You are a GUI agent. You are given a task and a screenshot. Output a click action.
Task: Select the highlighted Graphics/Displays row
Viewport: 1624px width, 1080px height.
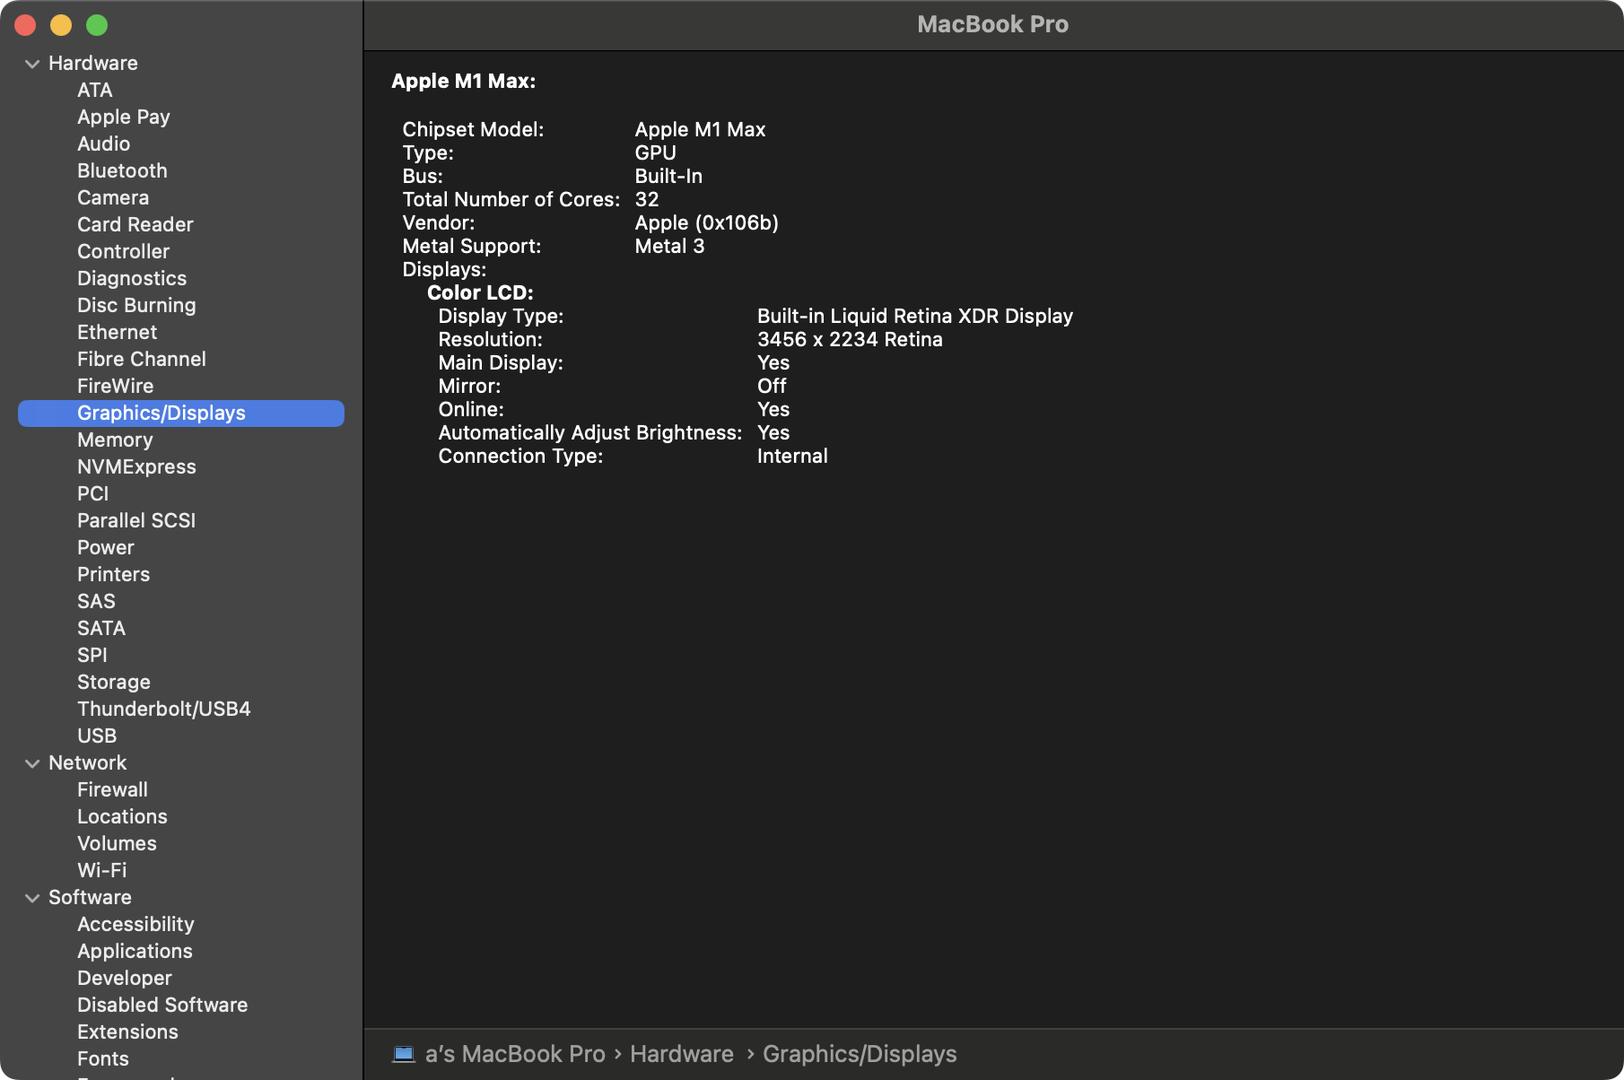181,413
